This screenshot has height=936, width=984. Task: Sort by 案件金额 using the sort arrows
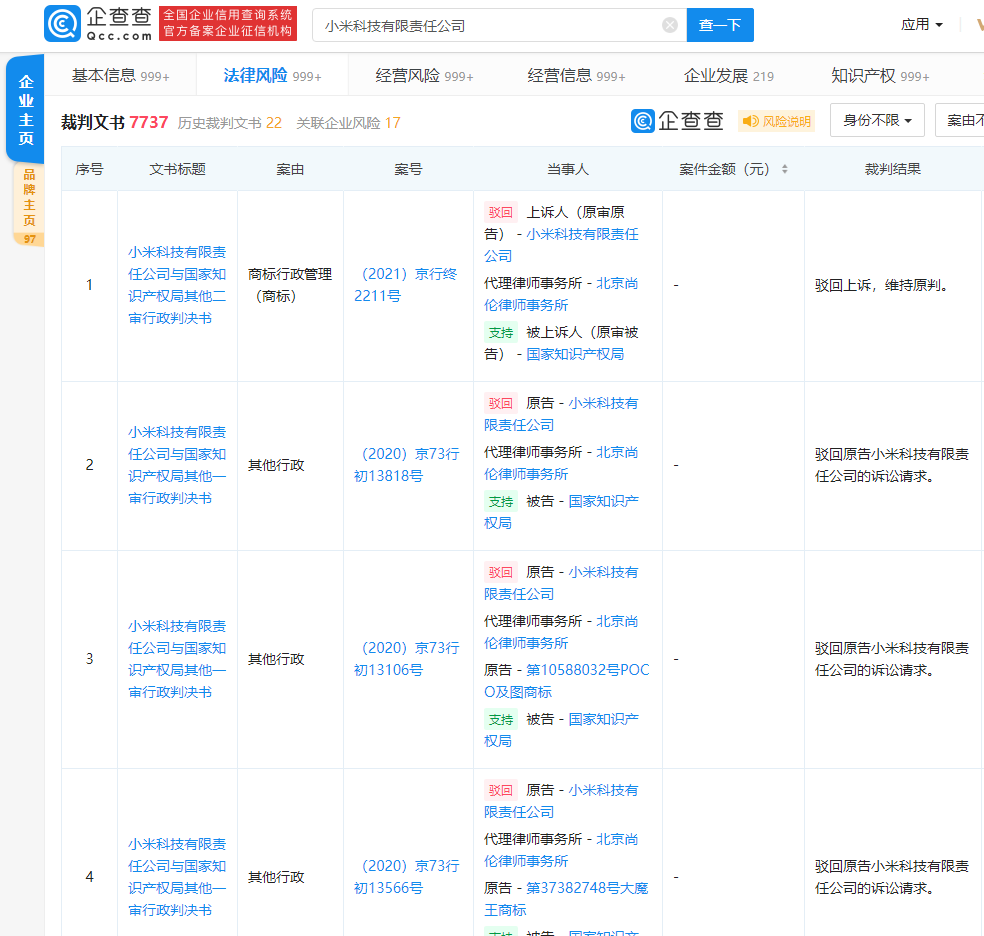(785, 170)
